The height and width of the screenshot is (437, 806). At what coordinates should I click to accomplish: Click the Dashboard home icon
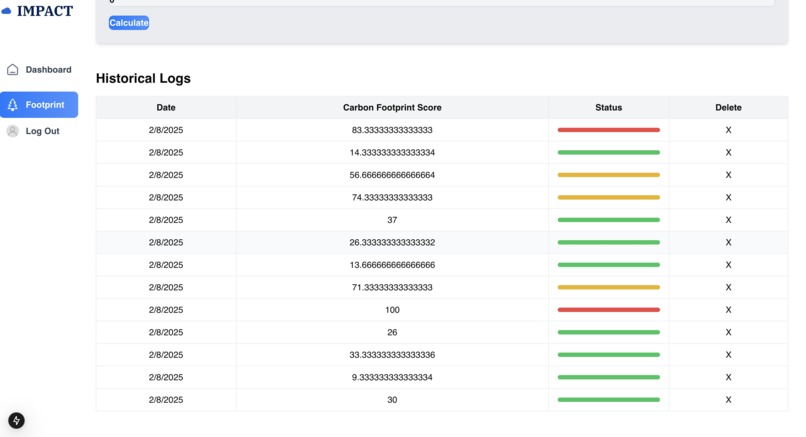(x=12, y=70)
